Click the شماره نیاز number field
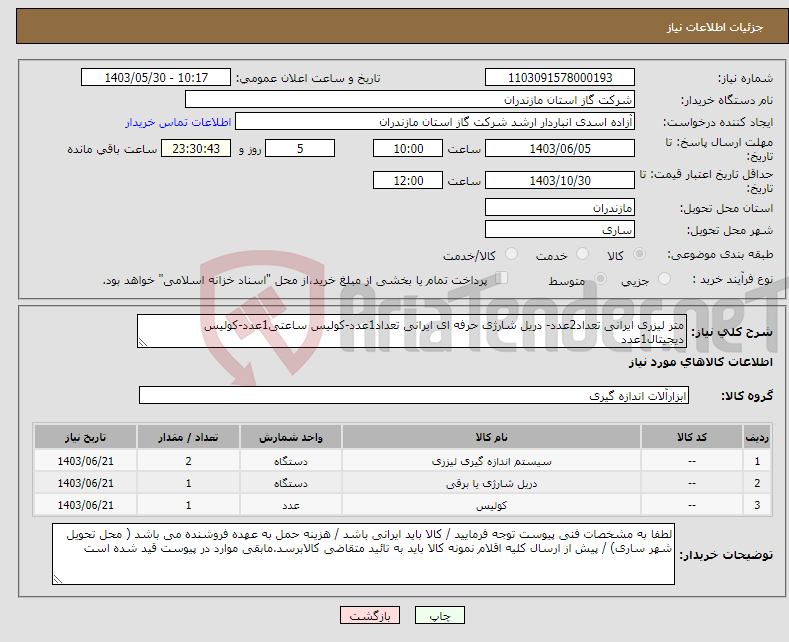This screenshot has height=642, width=789. click(560, 77)
